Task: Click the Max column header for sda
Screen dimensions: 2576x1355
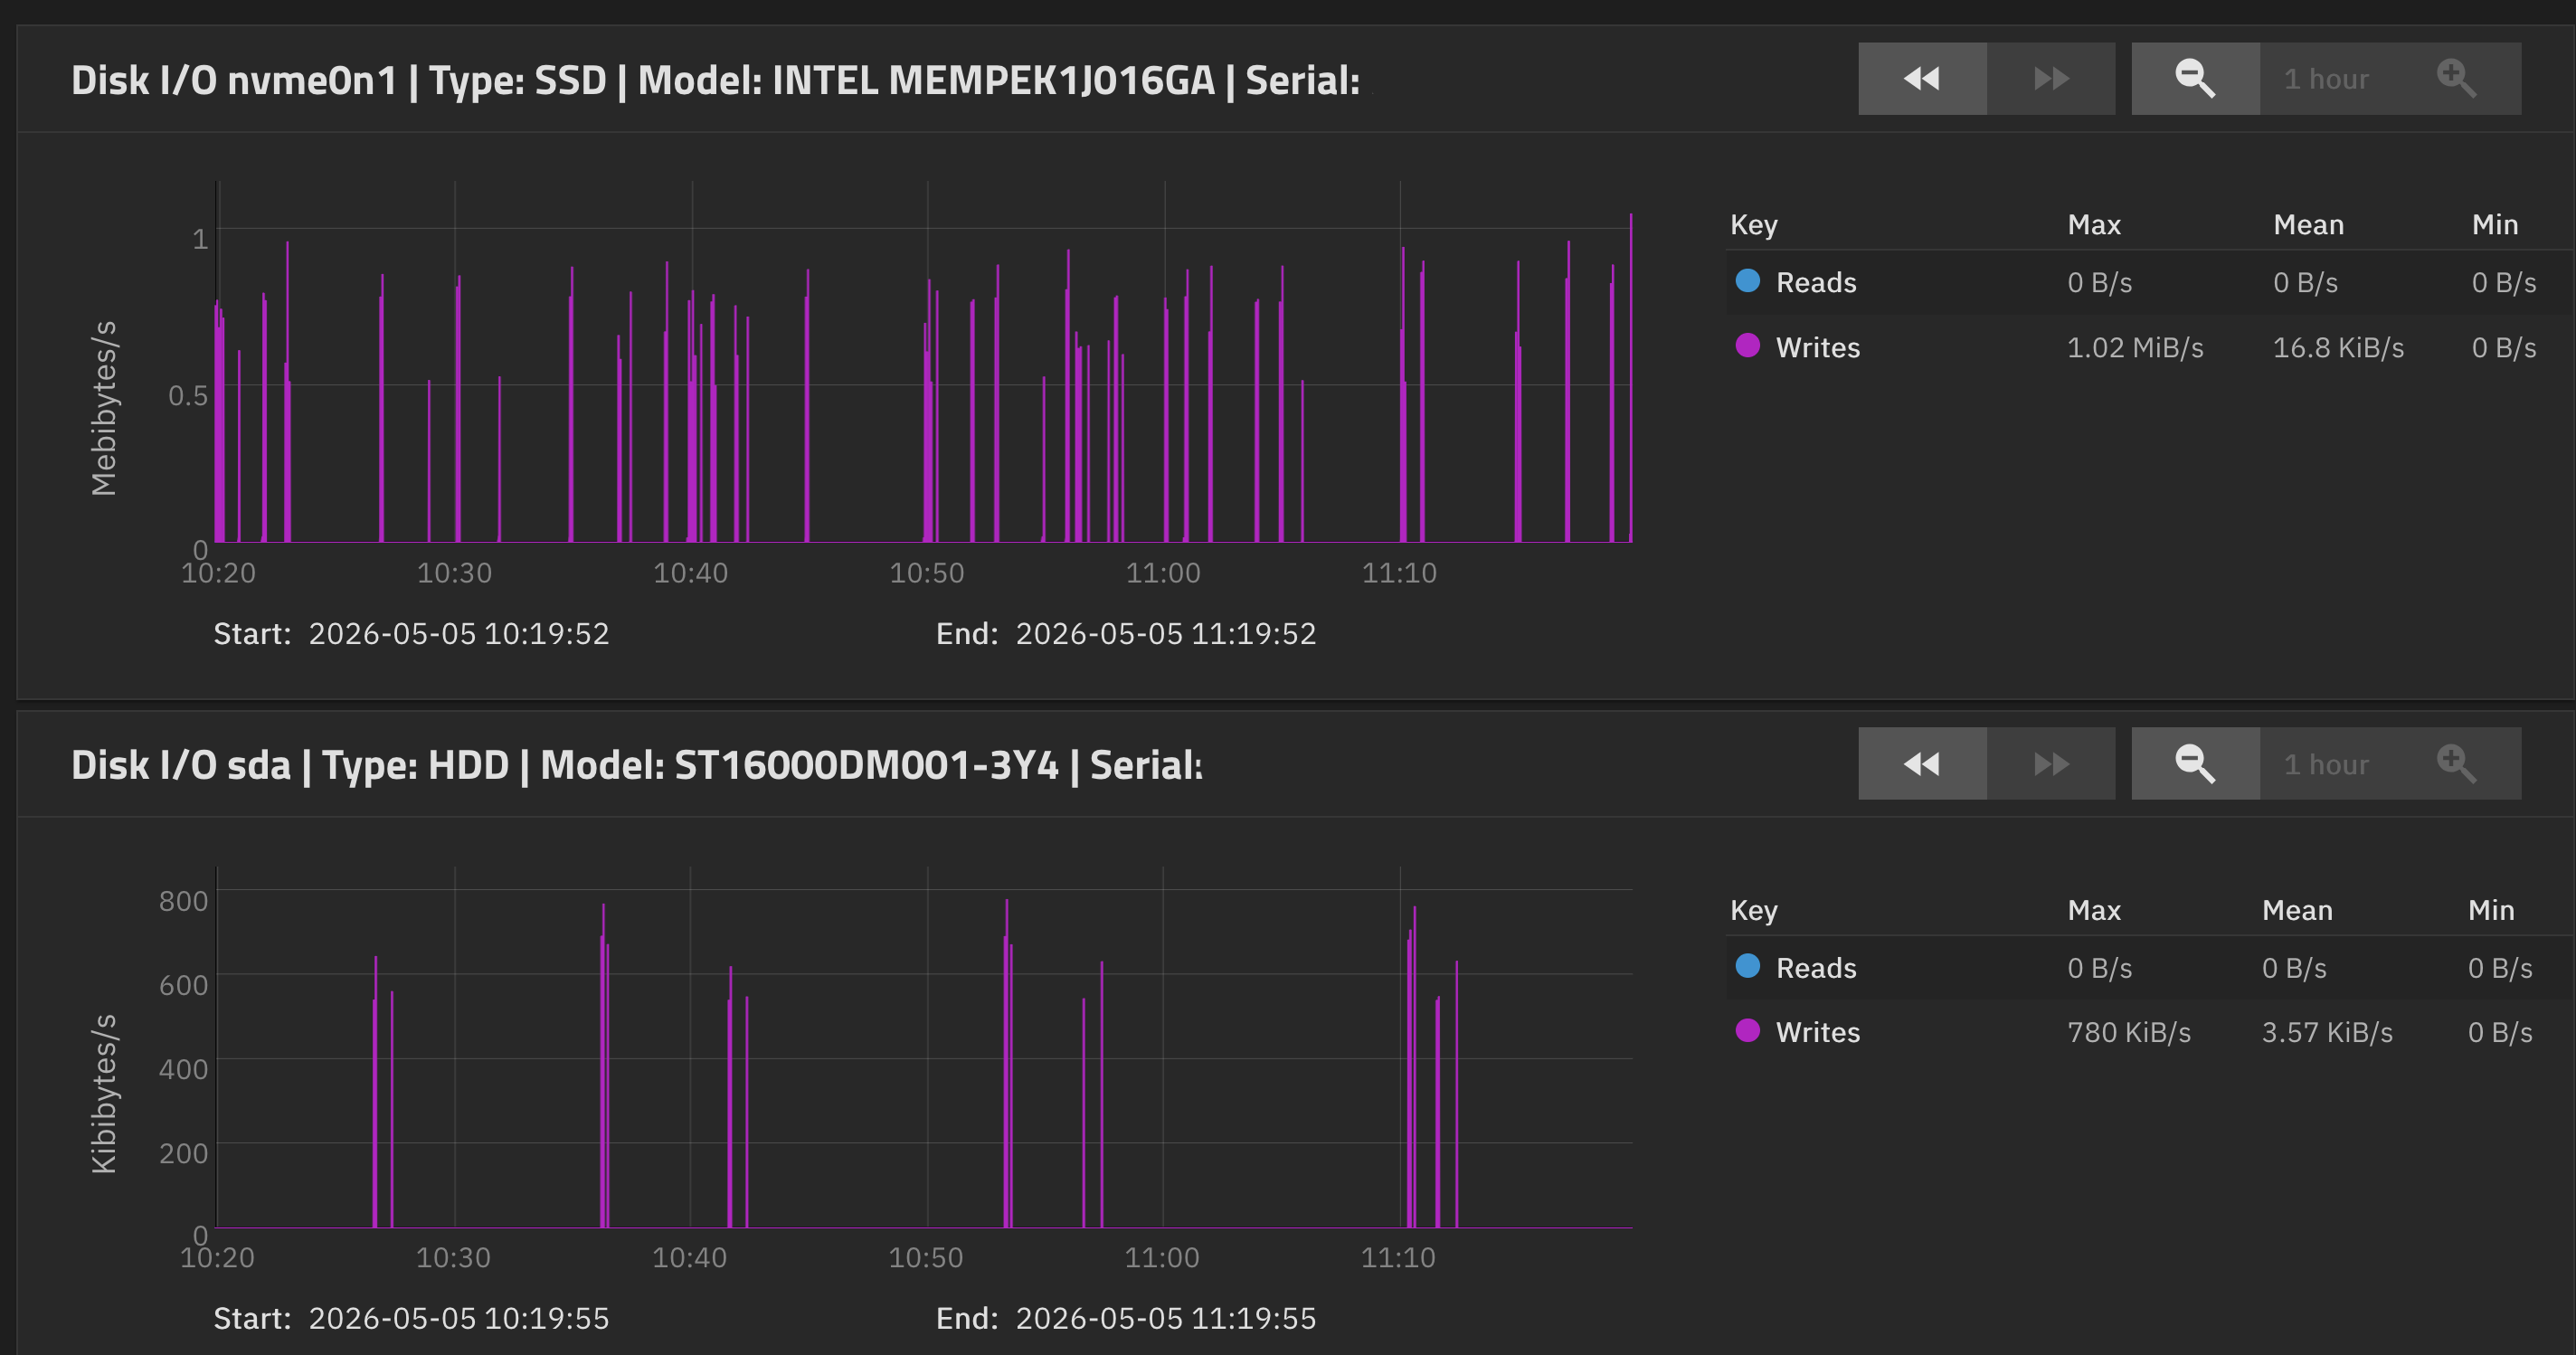Action: 2094,910
